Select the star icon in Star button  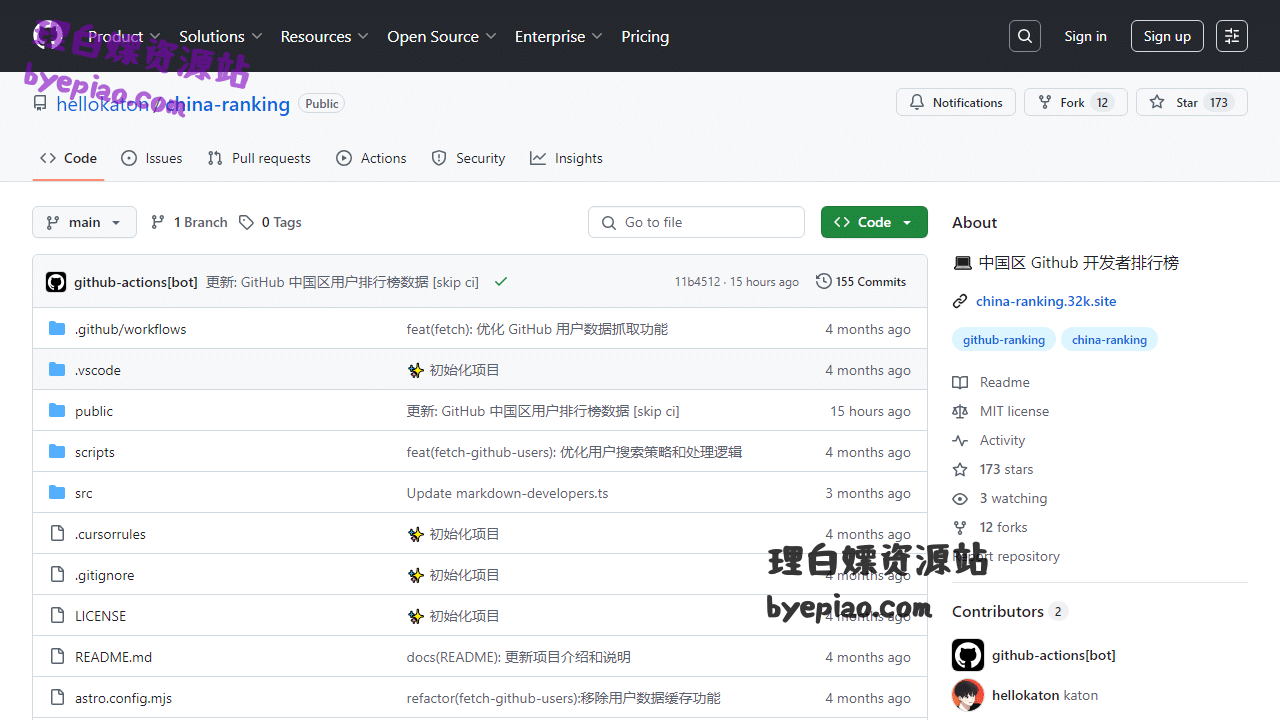(1157, 102)
